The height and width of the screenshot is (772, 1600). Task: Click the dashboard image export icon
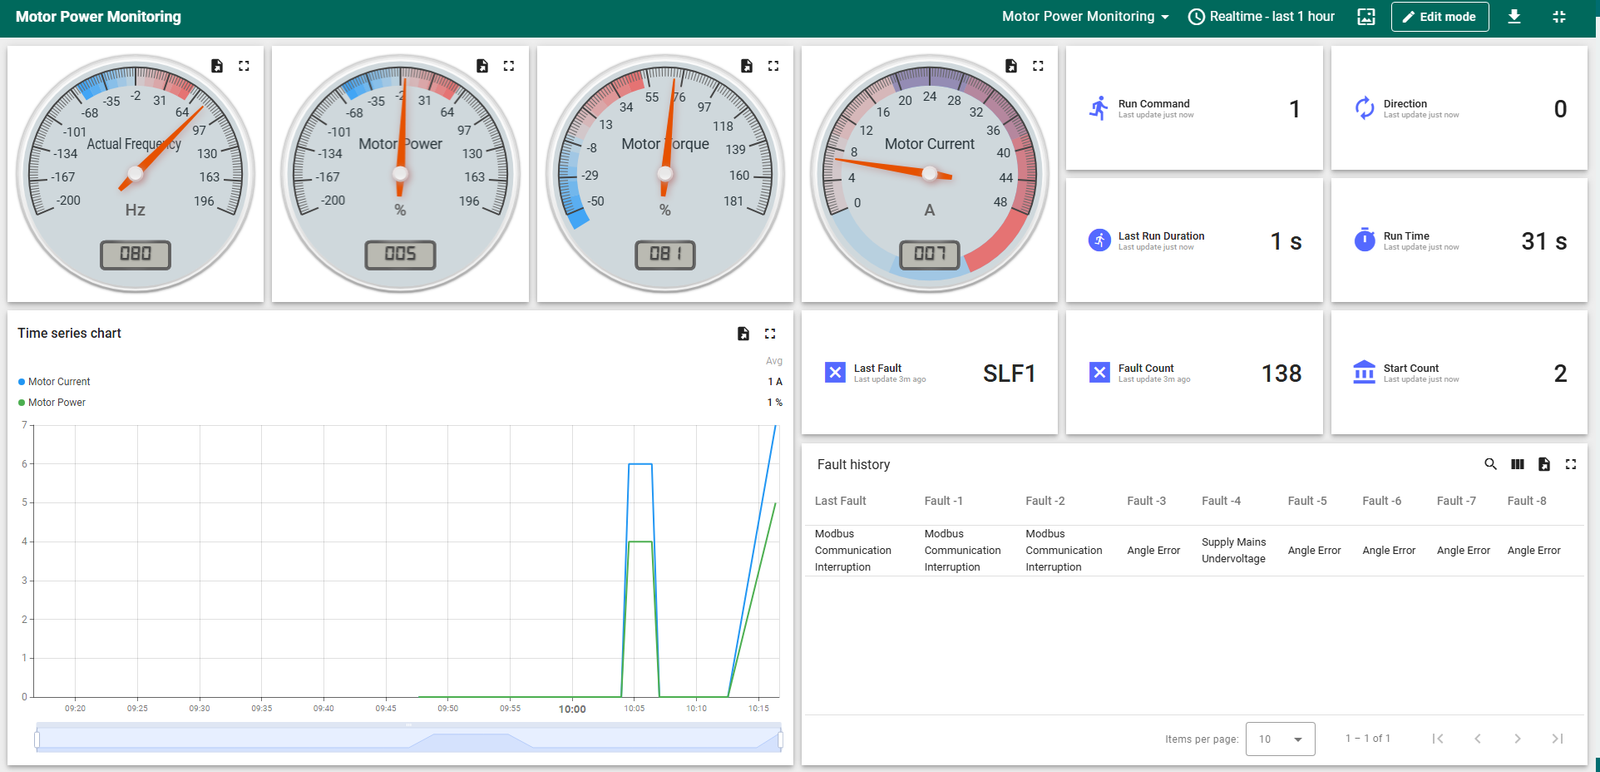pyautogui.click(x=1366, y=17)
